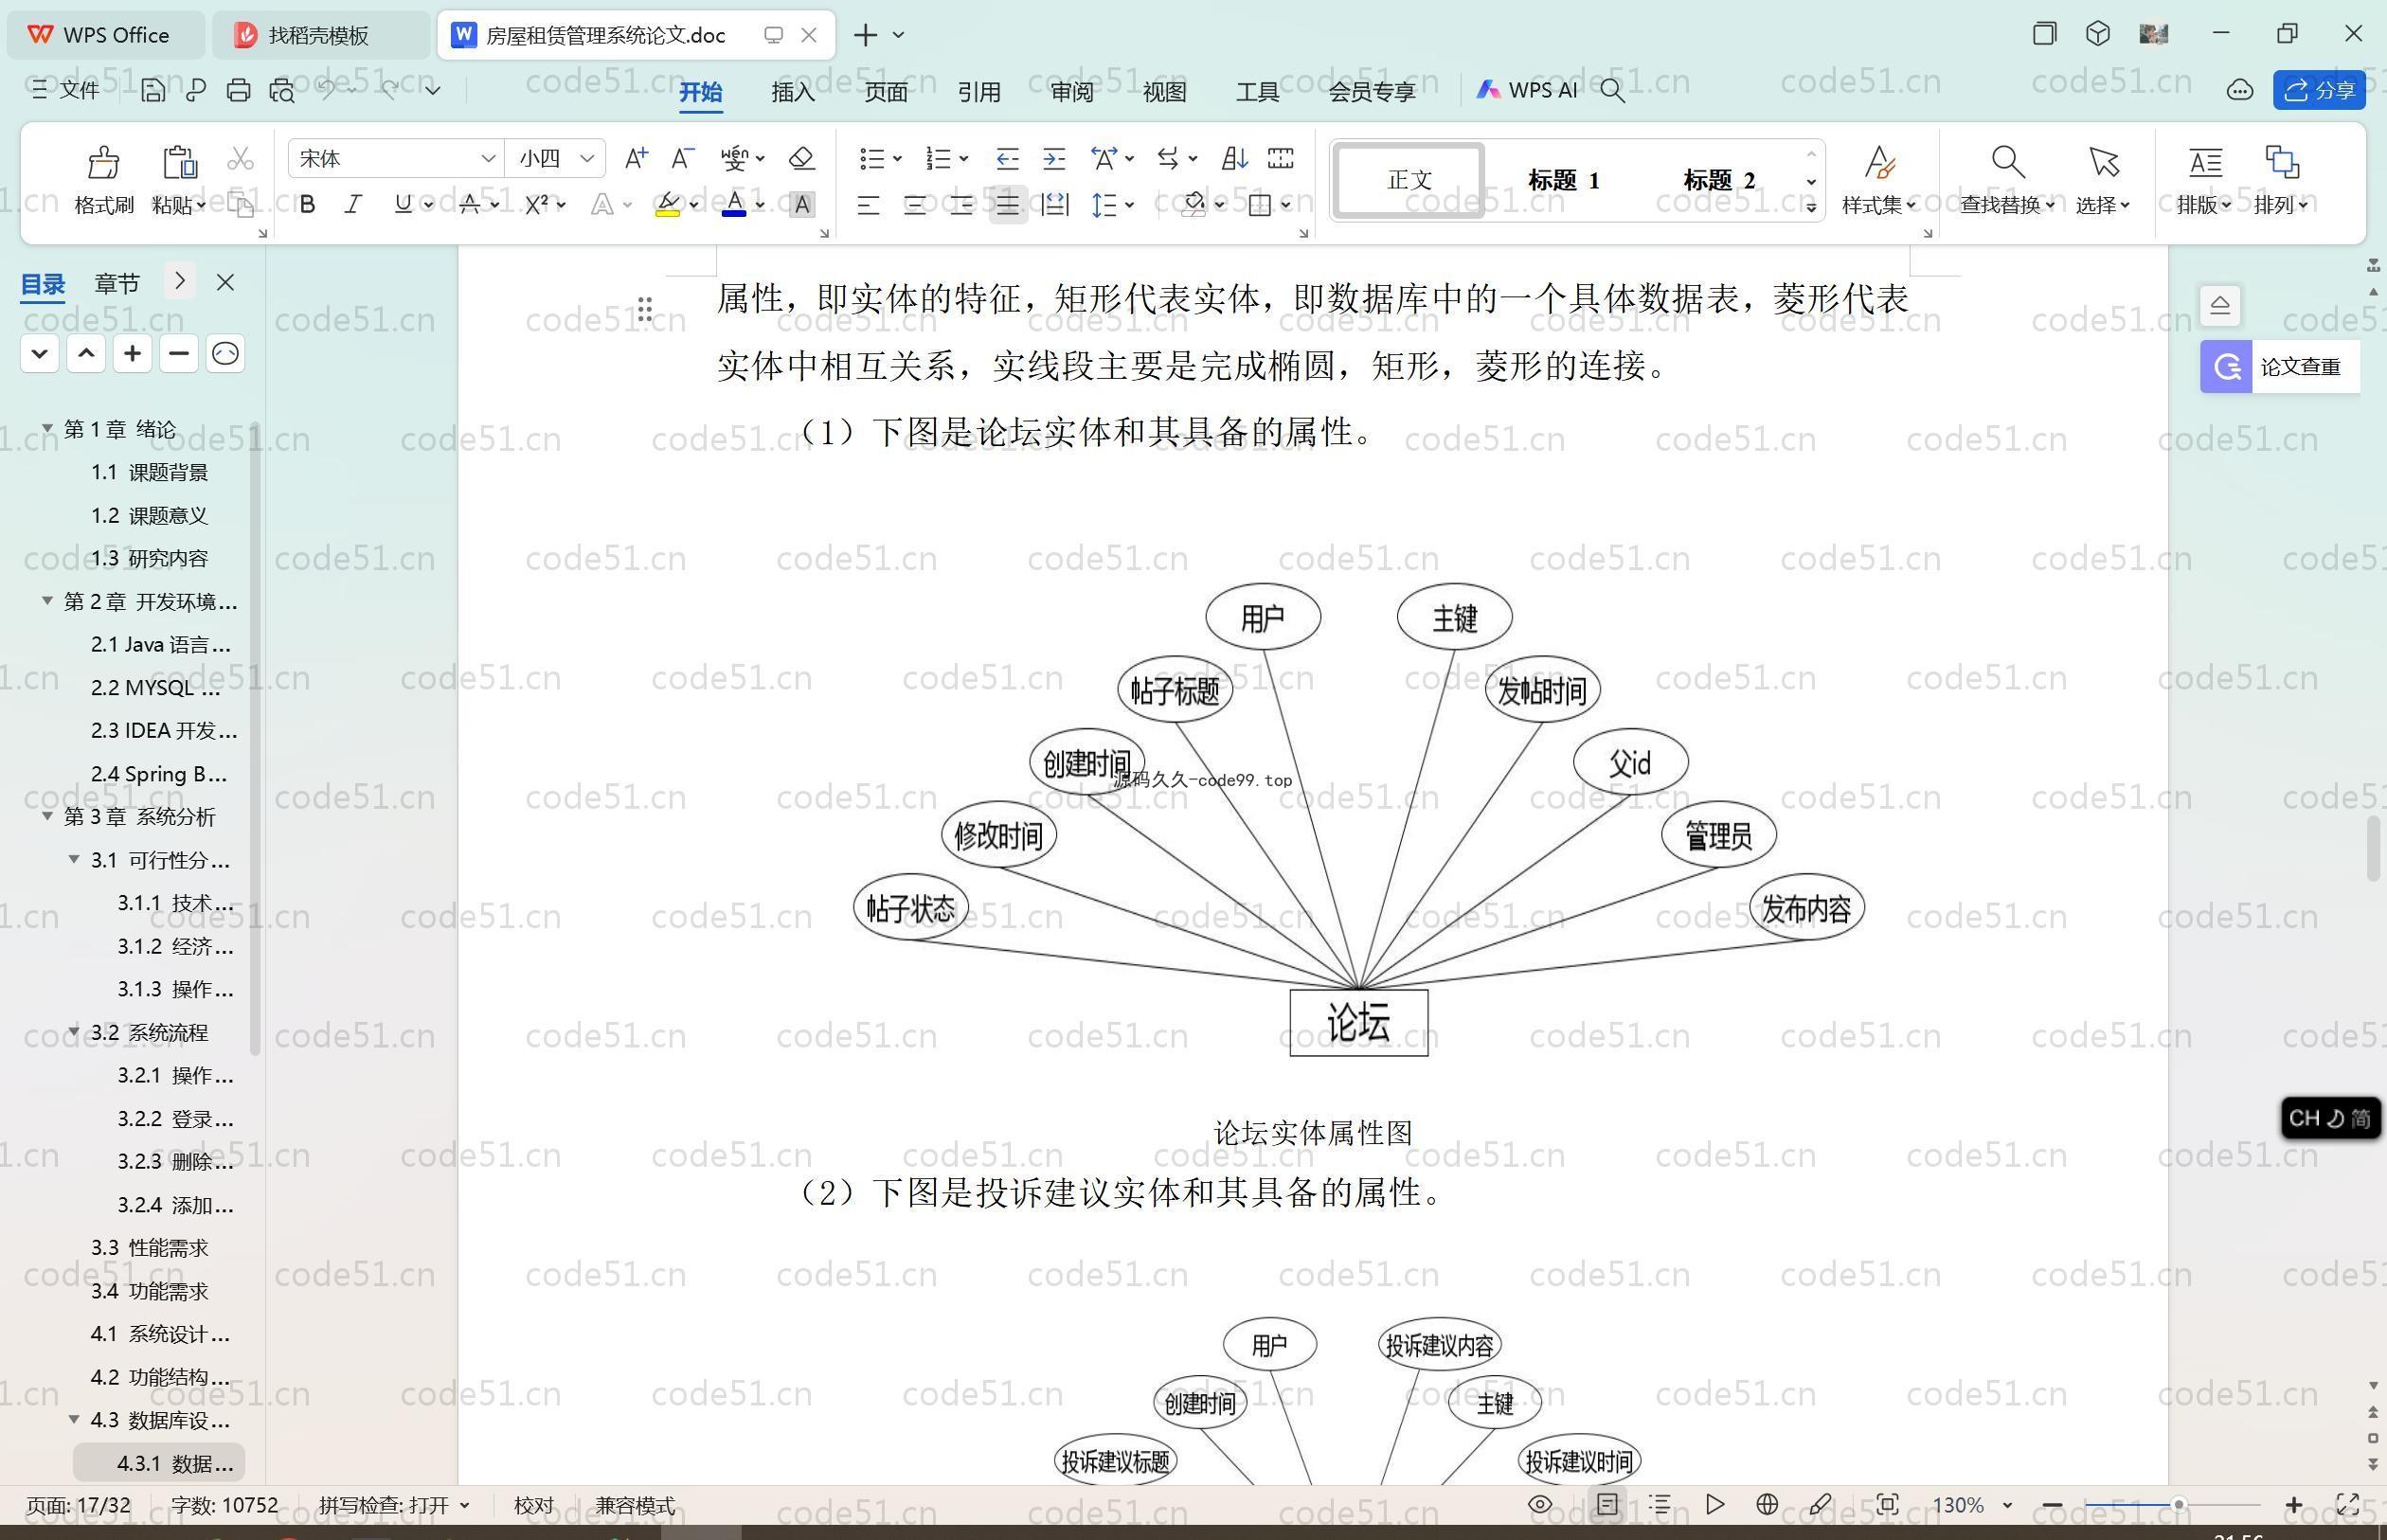Toggle Underline formatting
This screenshot has height=1540, width=2387.
[403, 205]
